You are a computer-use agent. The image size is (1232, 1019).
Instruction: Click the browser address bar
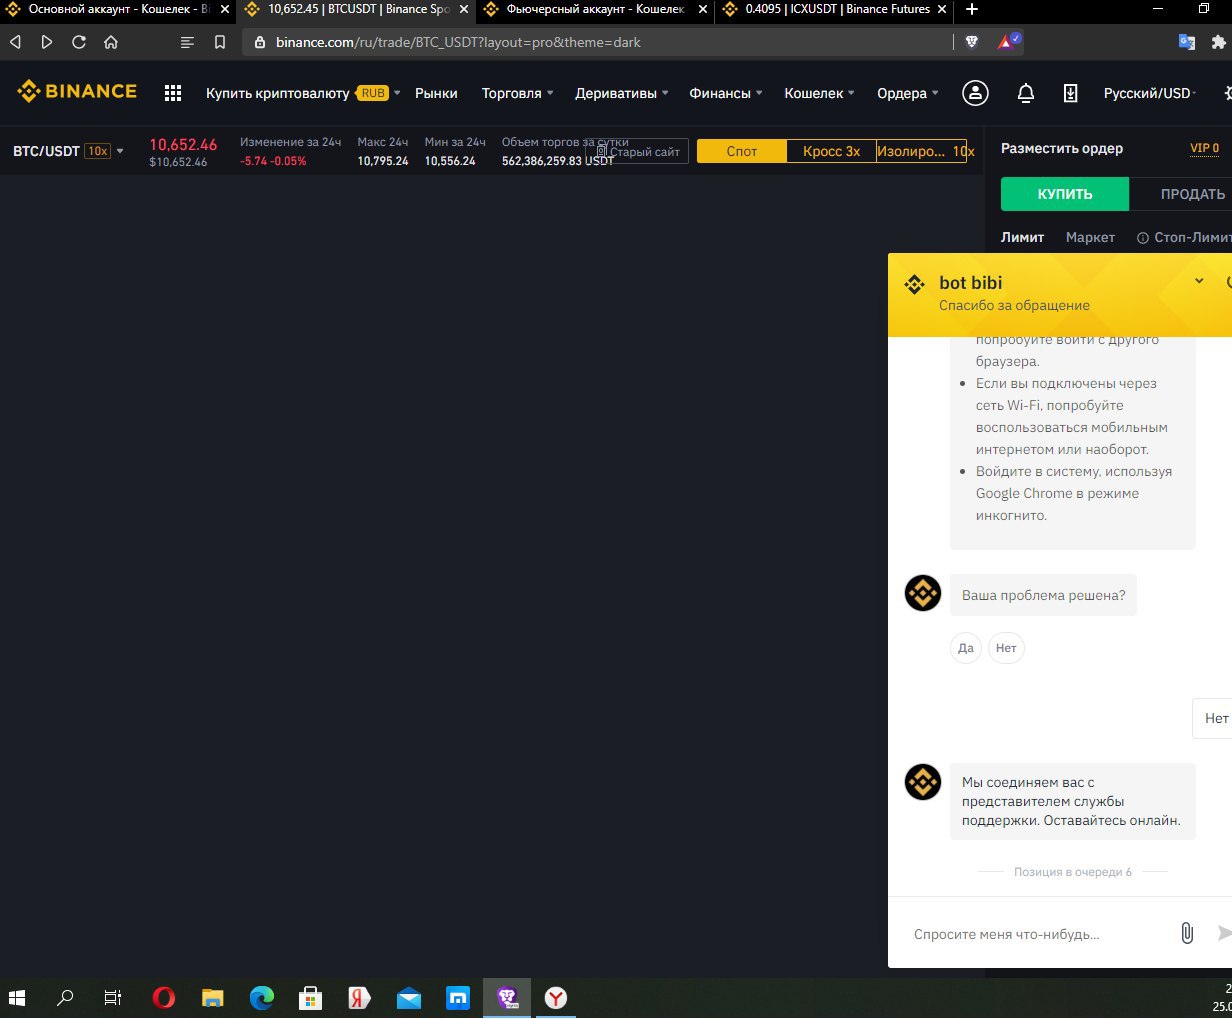(598, 42)
